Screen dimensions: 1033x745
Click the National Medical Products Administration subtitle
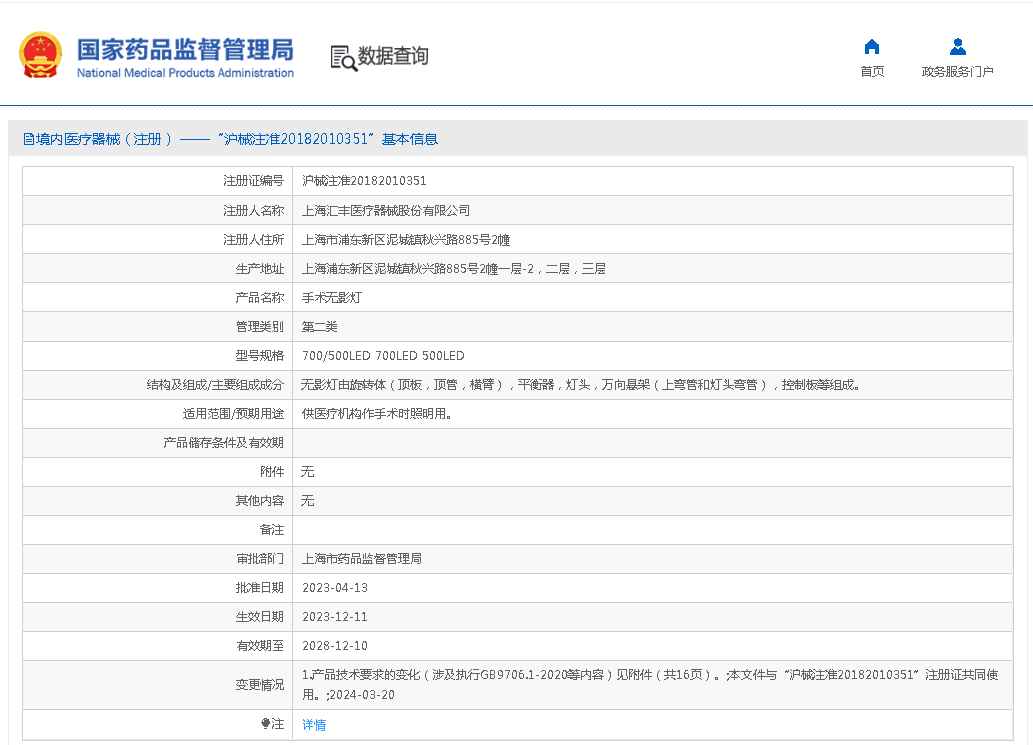[185, 73]
